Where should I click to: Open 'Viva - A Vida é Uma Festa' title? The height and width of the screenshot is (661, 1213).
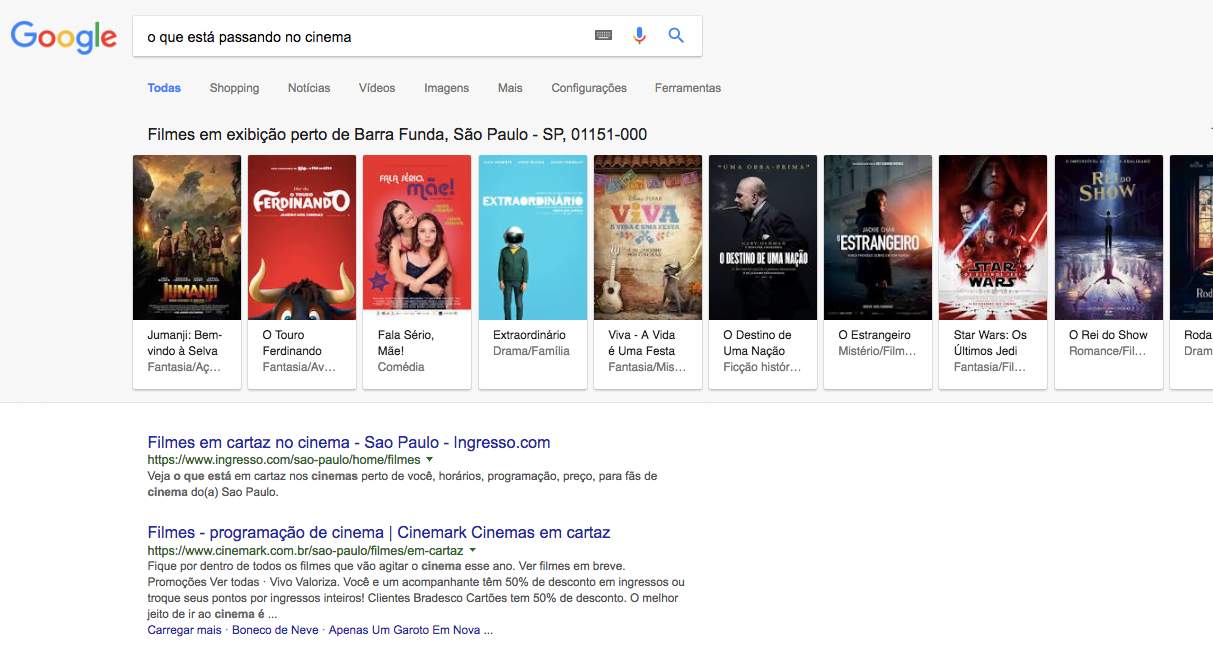coord(642,343)
